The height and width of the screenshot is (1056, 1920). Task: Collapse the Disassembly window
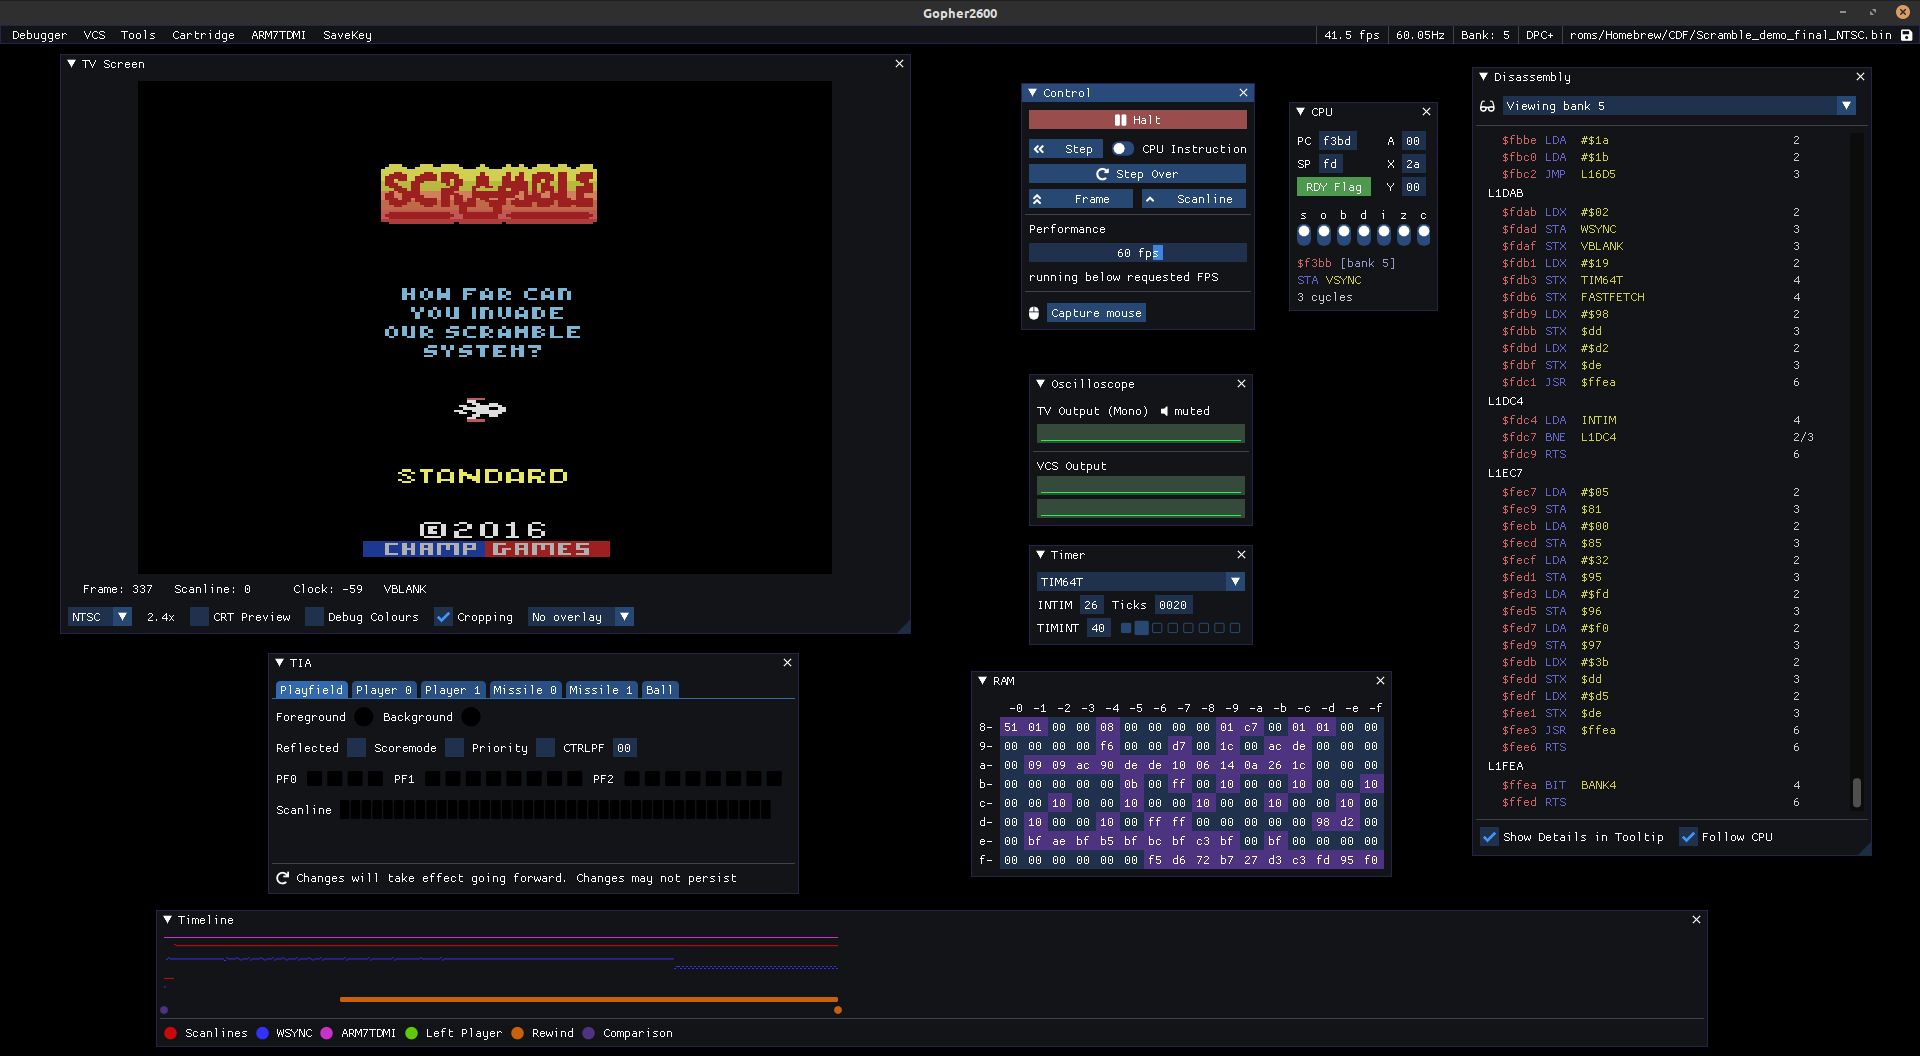click(x=1484, y=77)
